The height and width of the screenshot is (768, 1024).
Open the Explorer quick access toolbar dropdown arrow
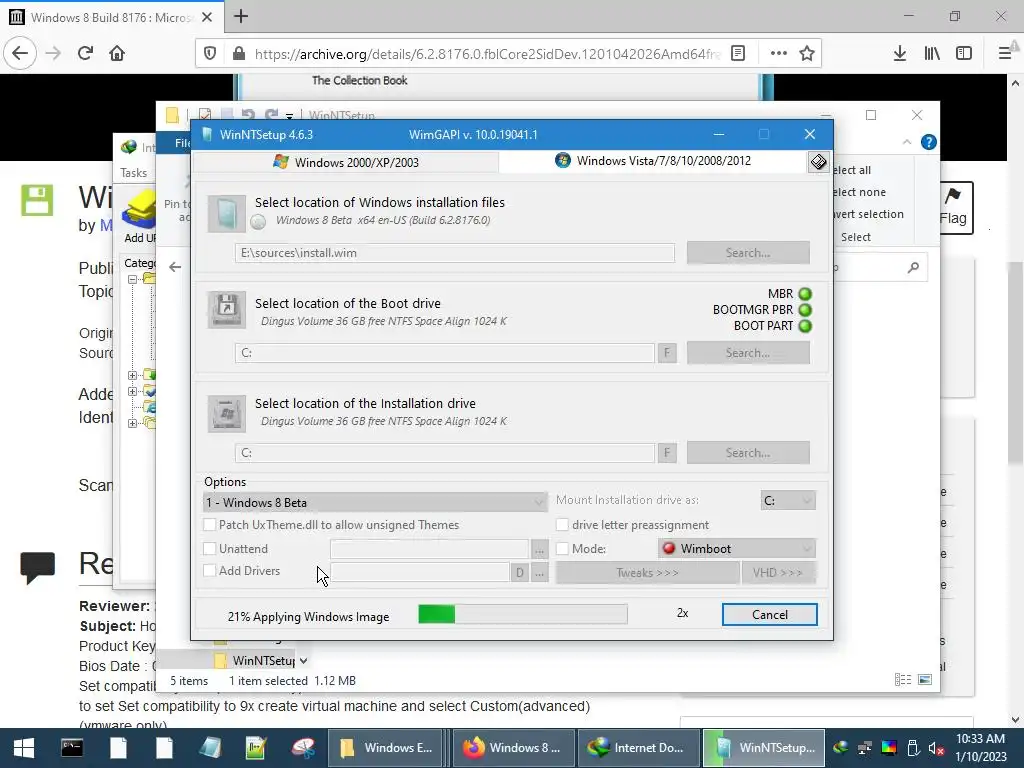(289, 116)
